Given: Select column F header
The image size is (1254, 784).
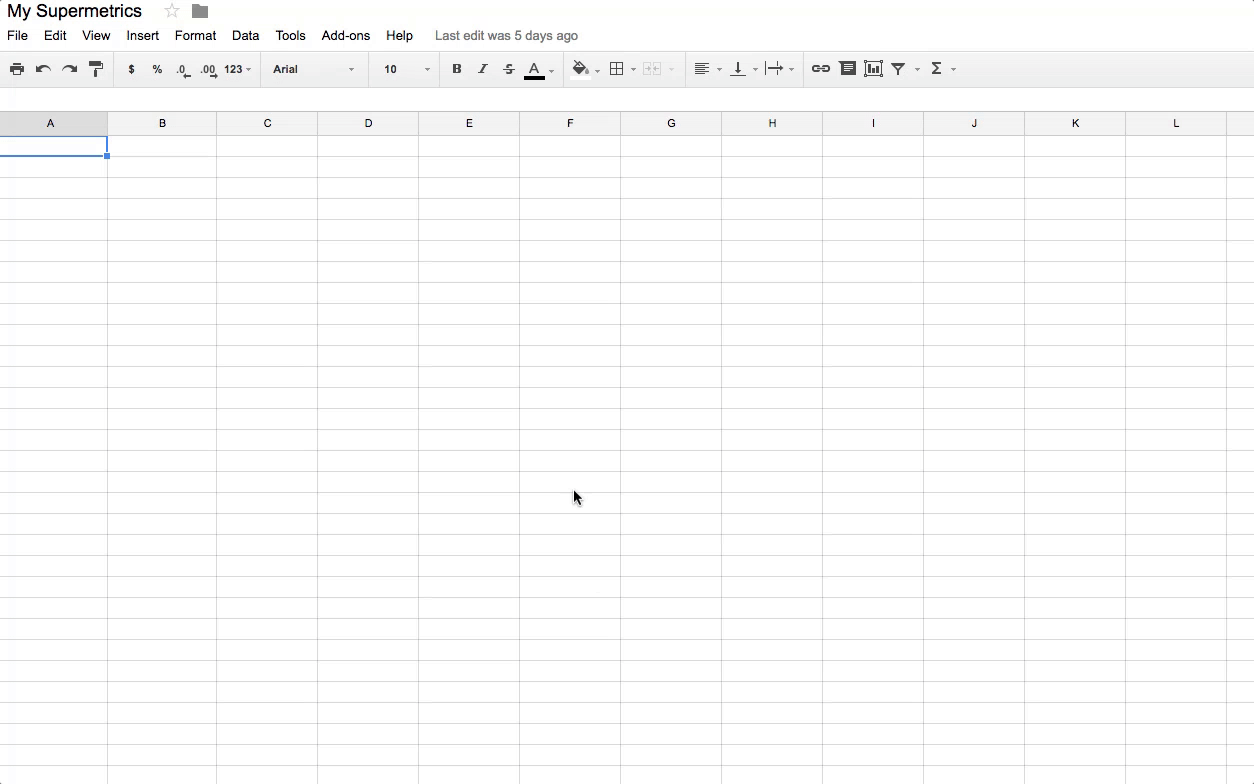Looking at the screenshot, I should tap(570, 123).
